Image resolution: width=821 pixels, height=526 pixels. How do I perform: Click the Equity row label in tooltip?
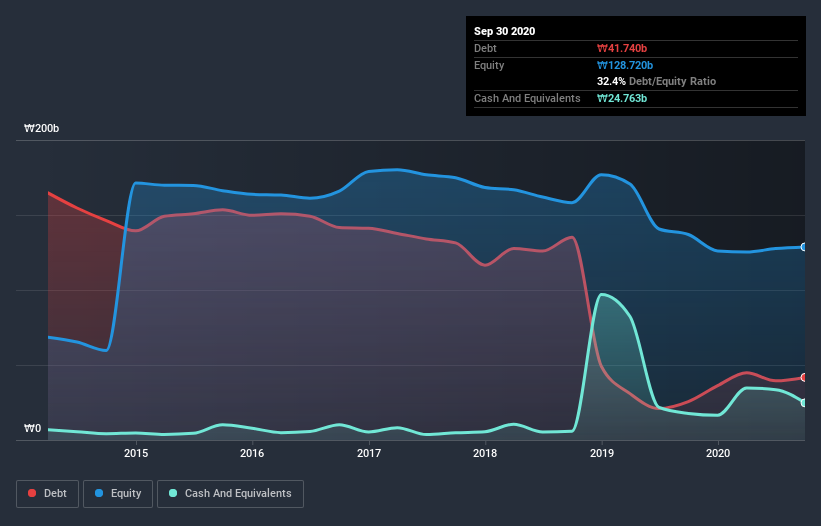489,65
